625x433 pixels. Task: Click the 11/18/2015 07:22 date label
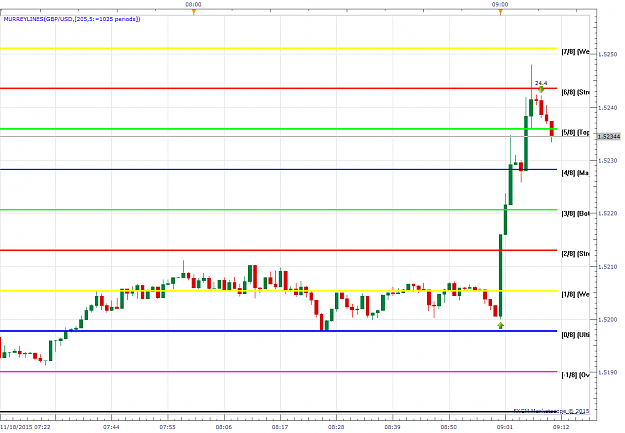click(26, 427)
